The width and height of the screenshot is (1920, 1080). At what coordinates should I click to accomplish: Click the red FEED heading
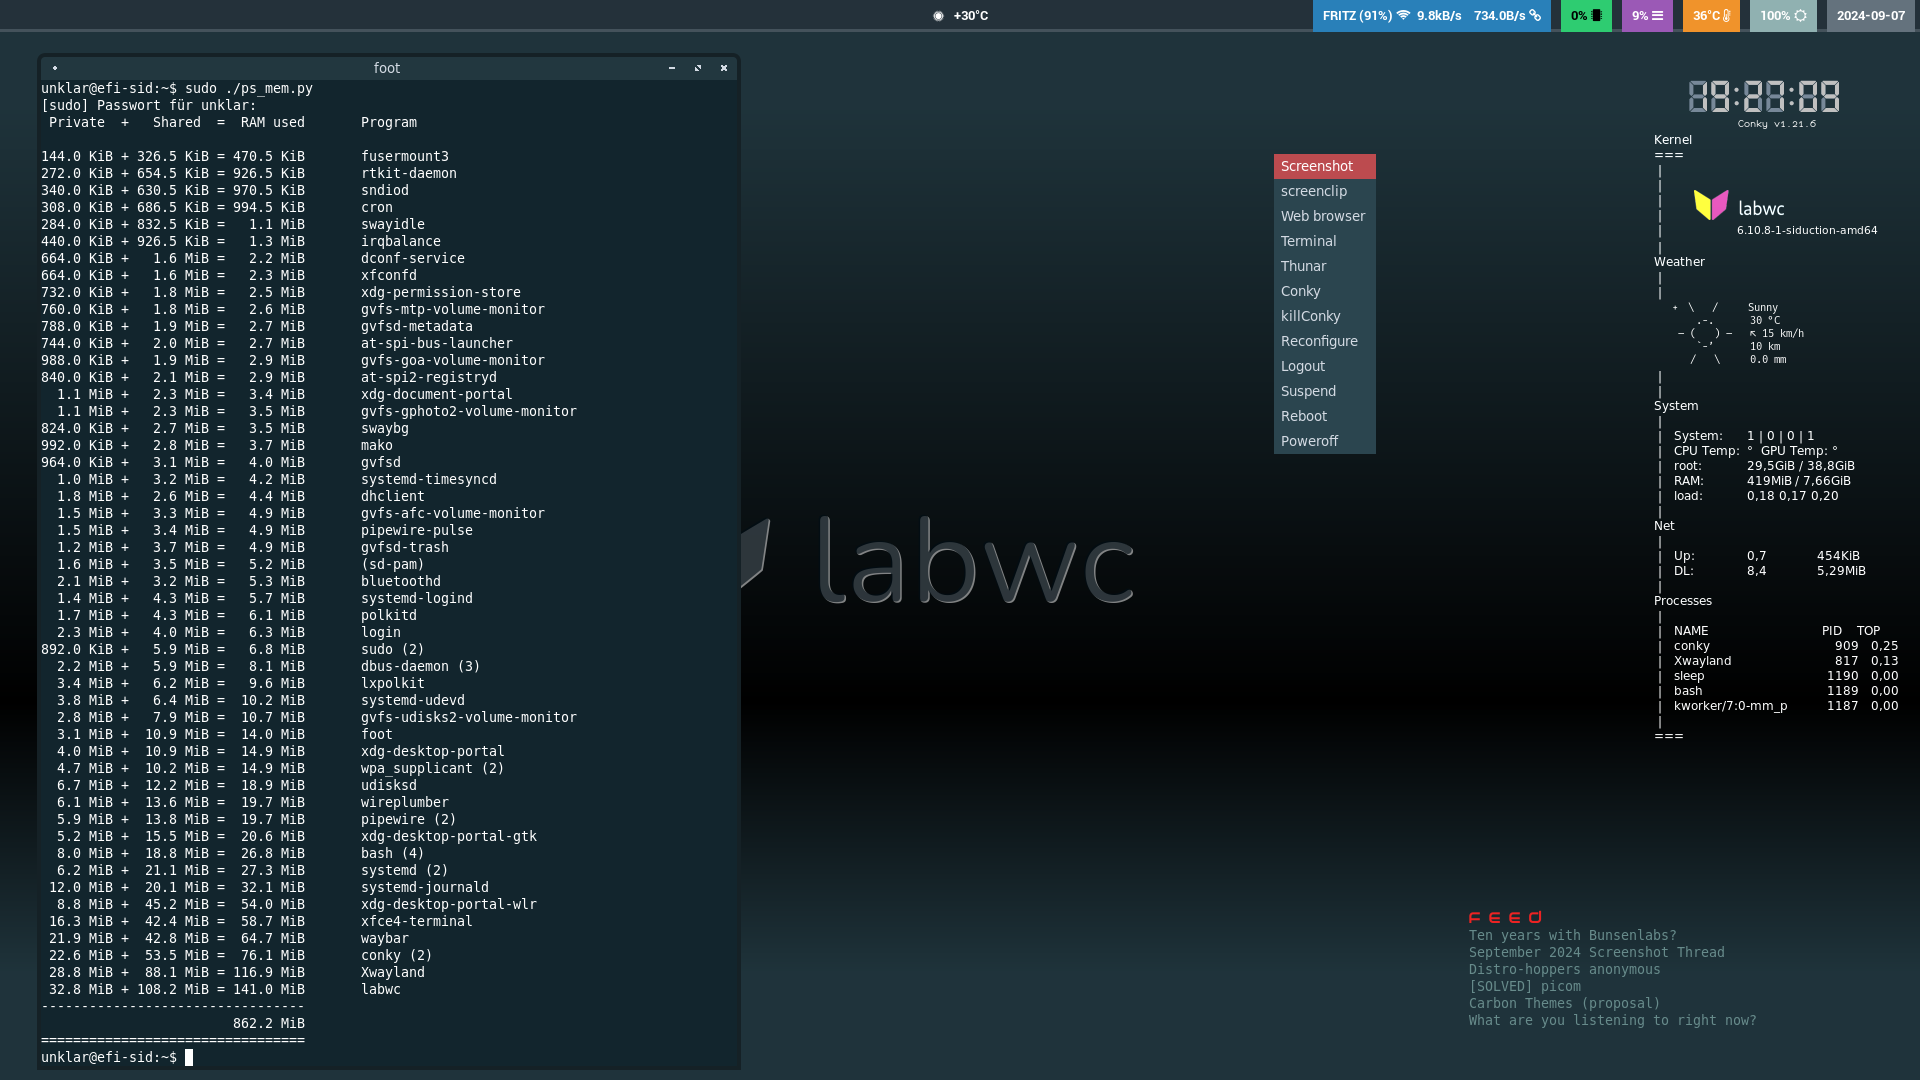tap(1505, 917)
